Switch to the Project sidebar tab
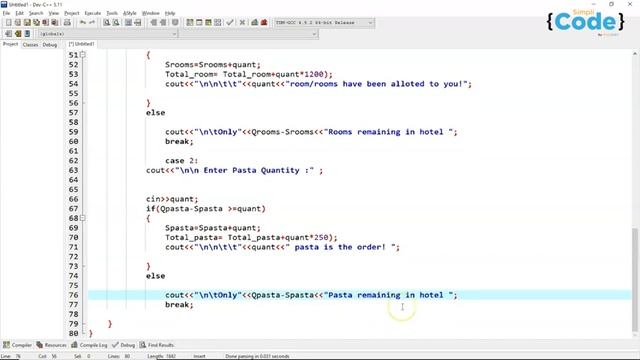Image resolution: width=640 pixels, height=360 pixels. click(x=11, y=44)
